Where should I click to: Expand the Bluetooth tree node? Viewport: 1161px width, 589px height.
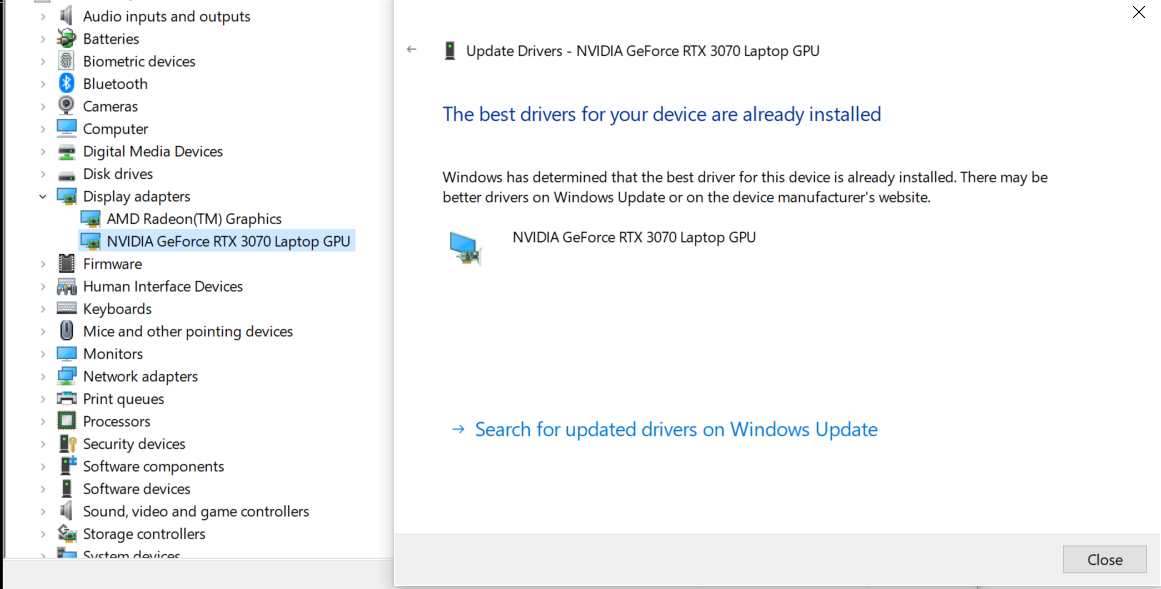point(43,84)
